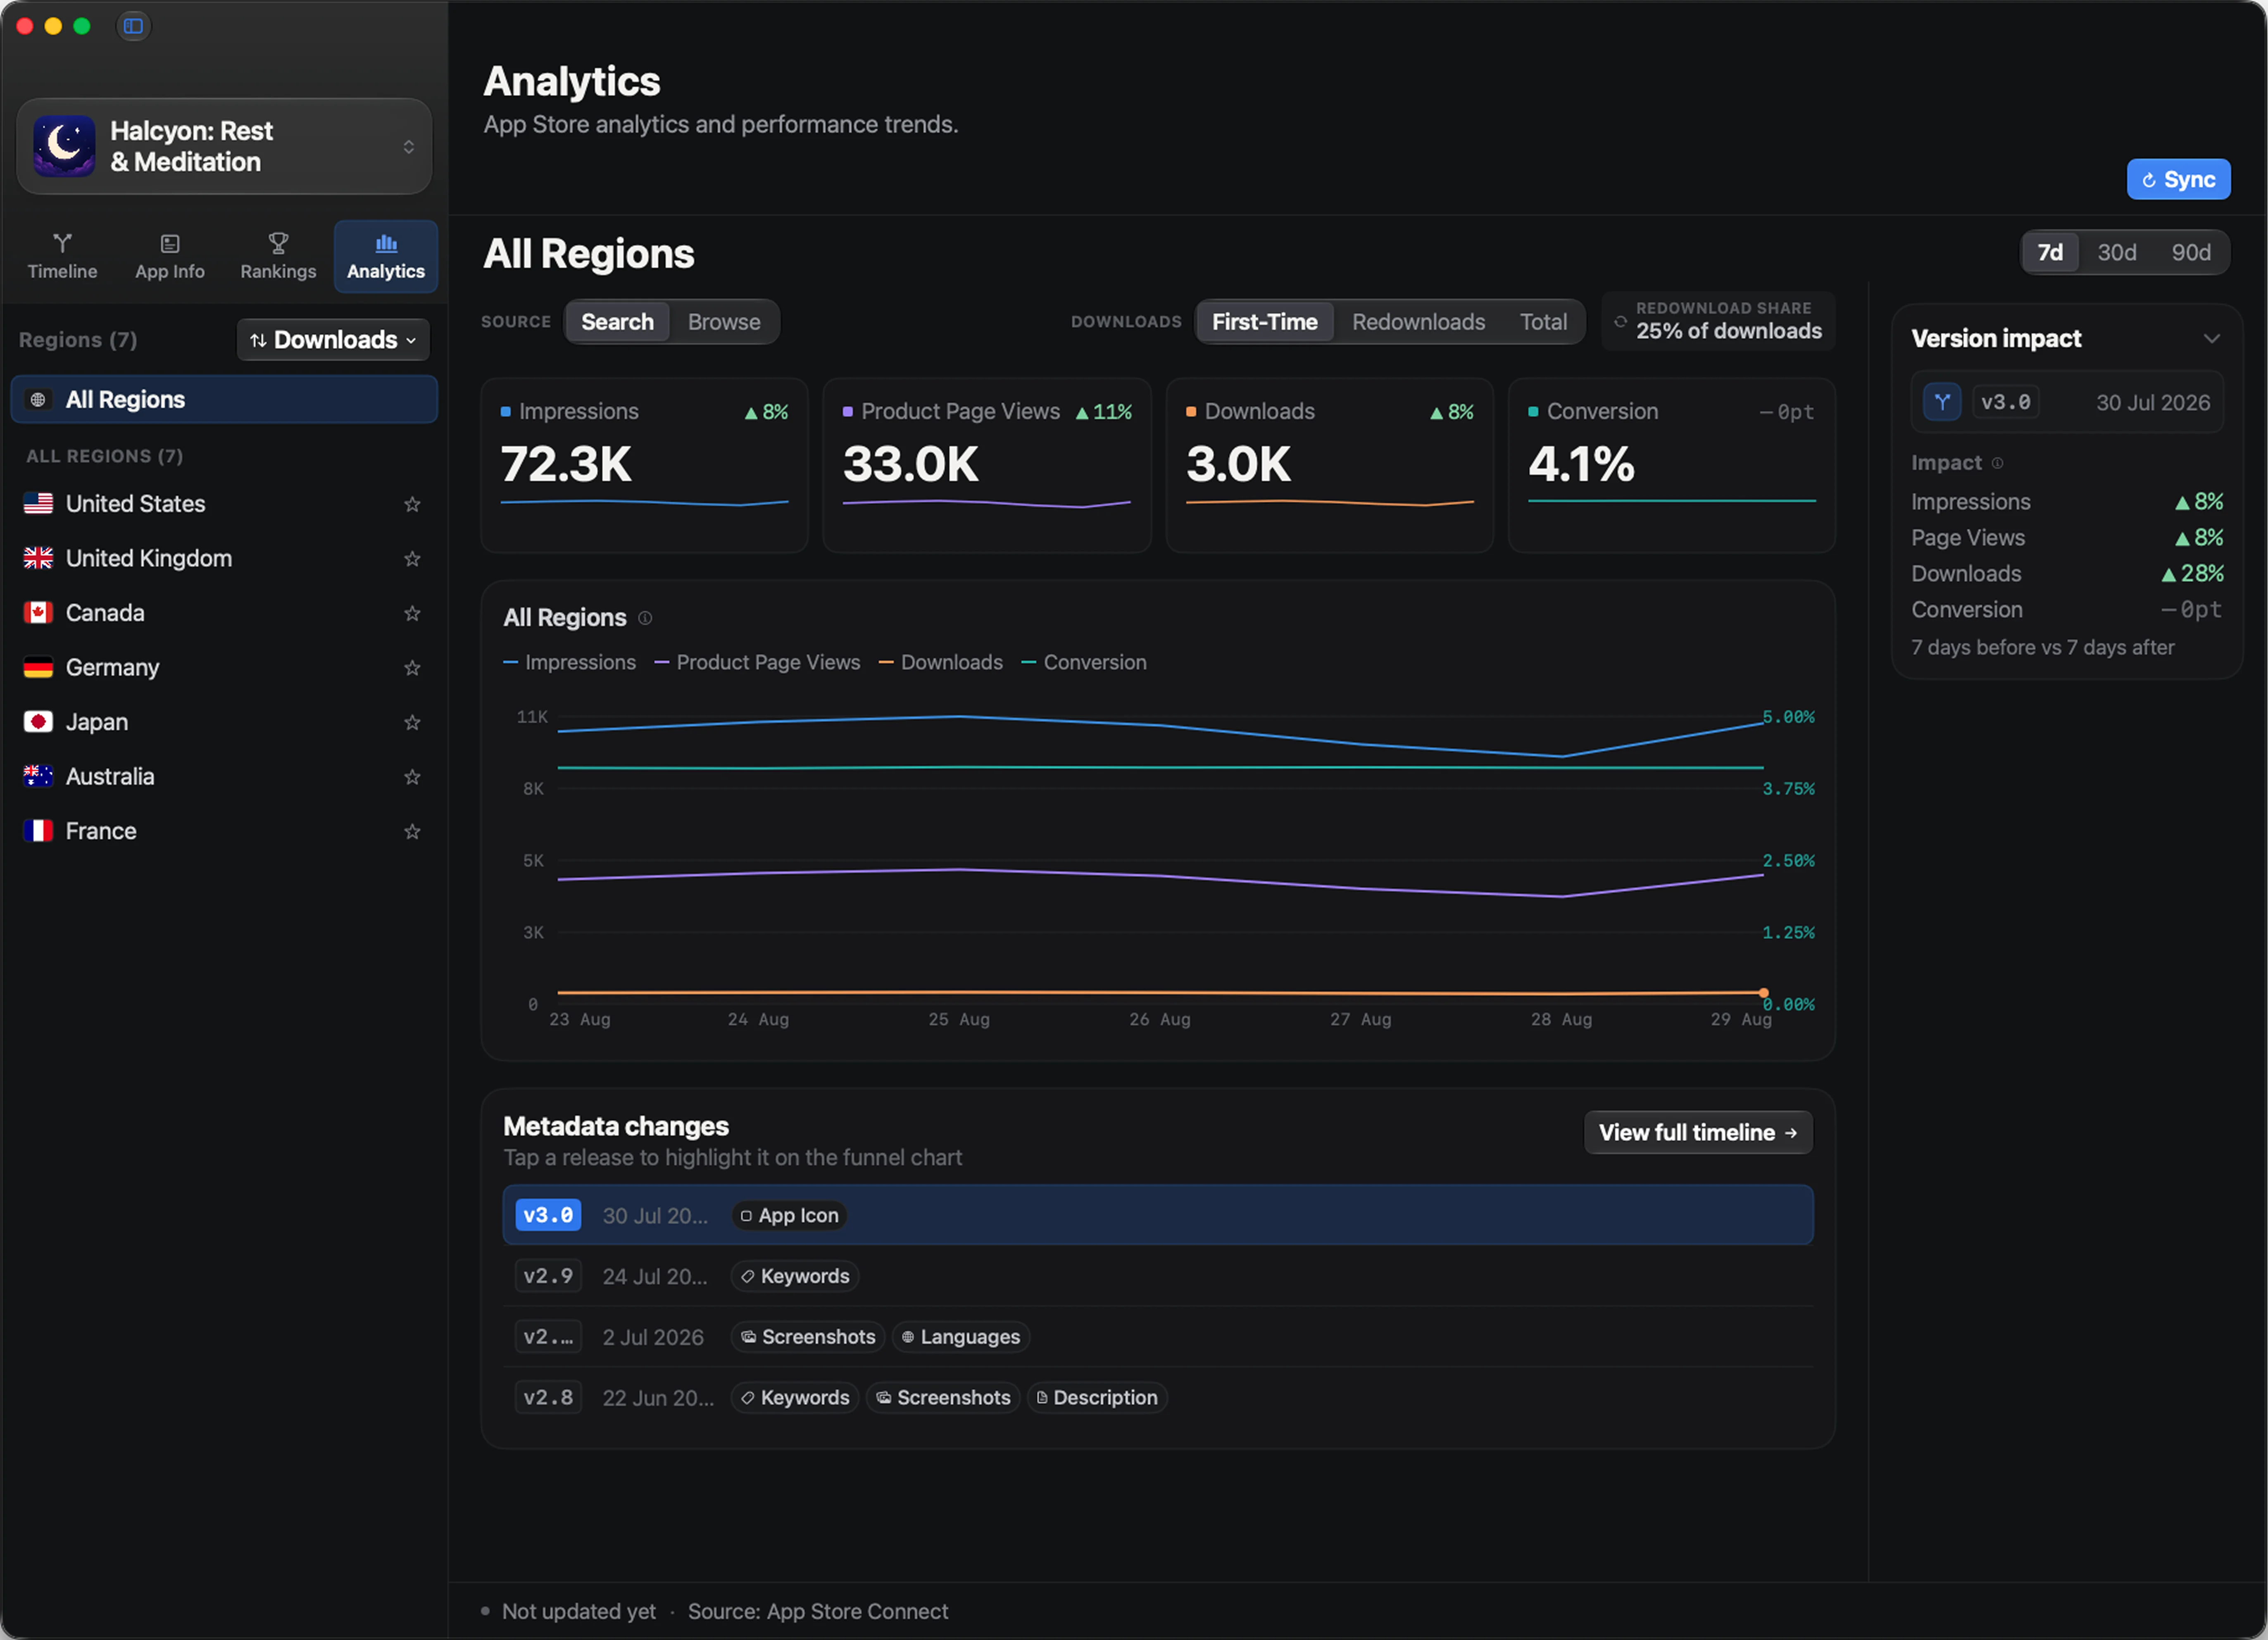Open the Timeline tab

(62, 257)
